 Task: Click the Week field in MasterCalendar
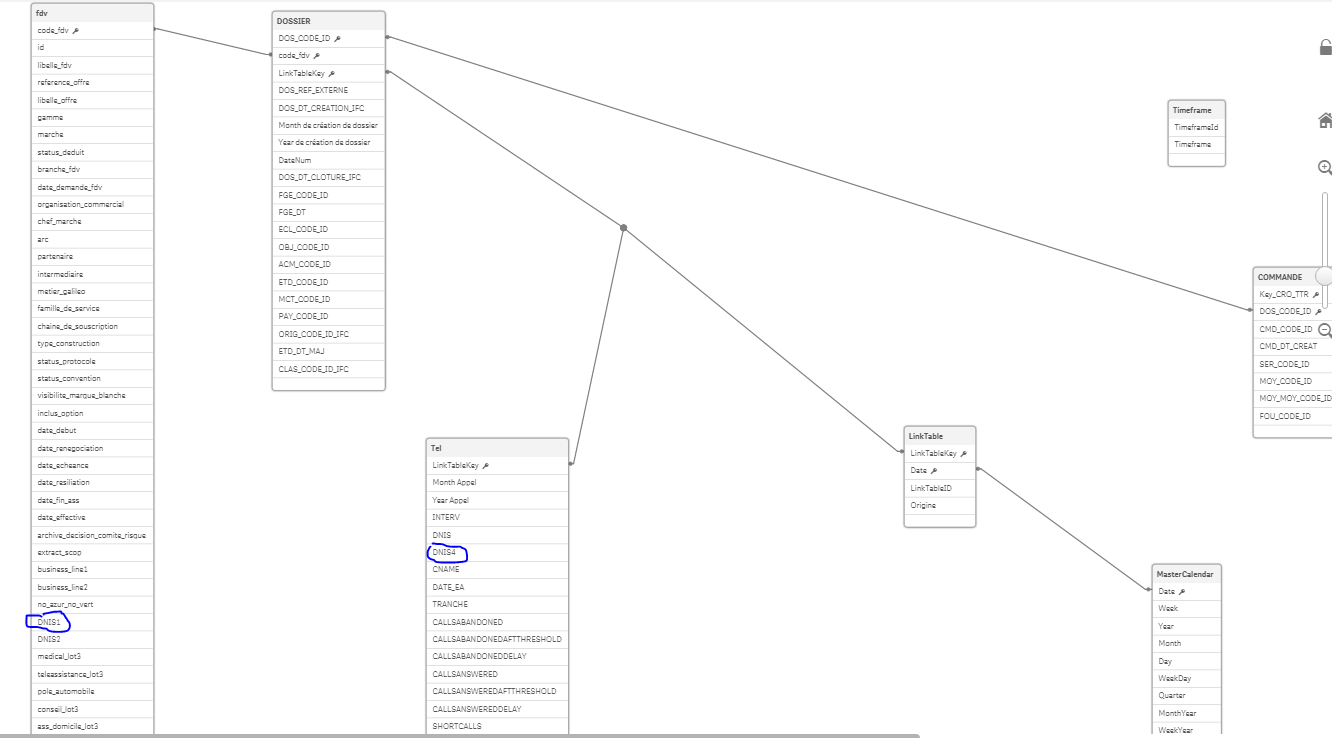1187,608
